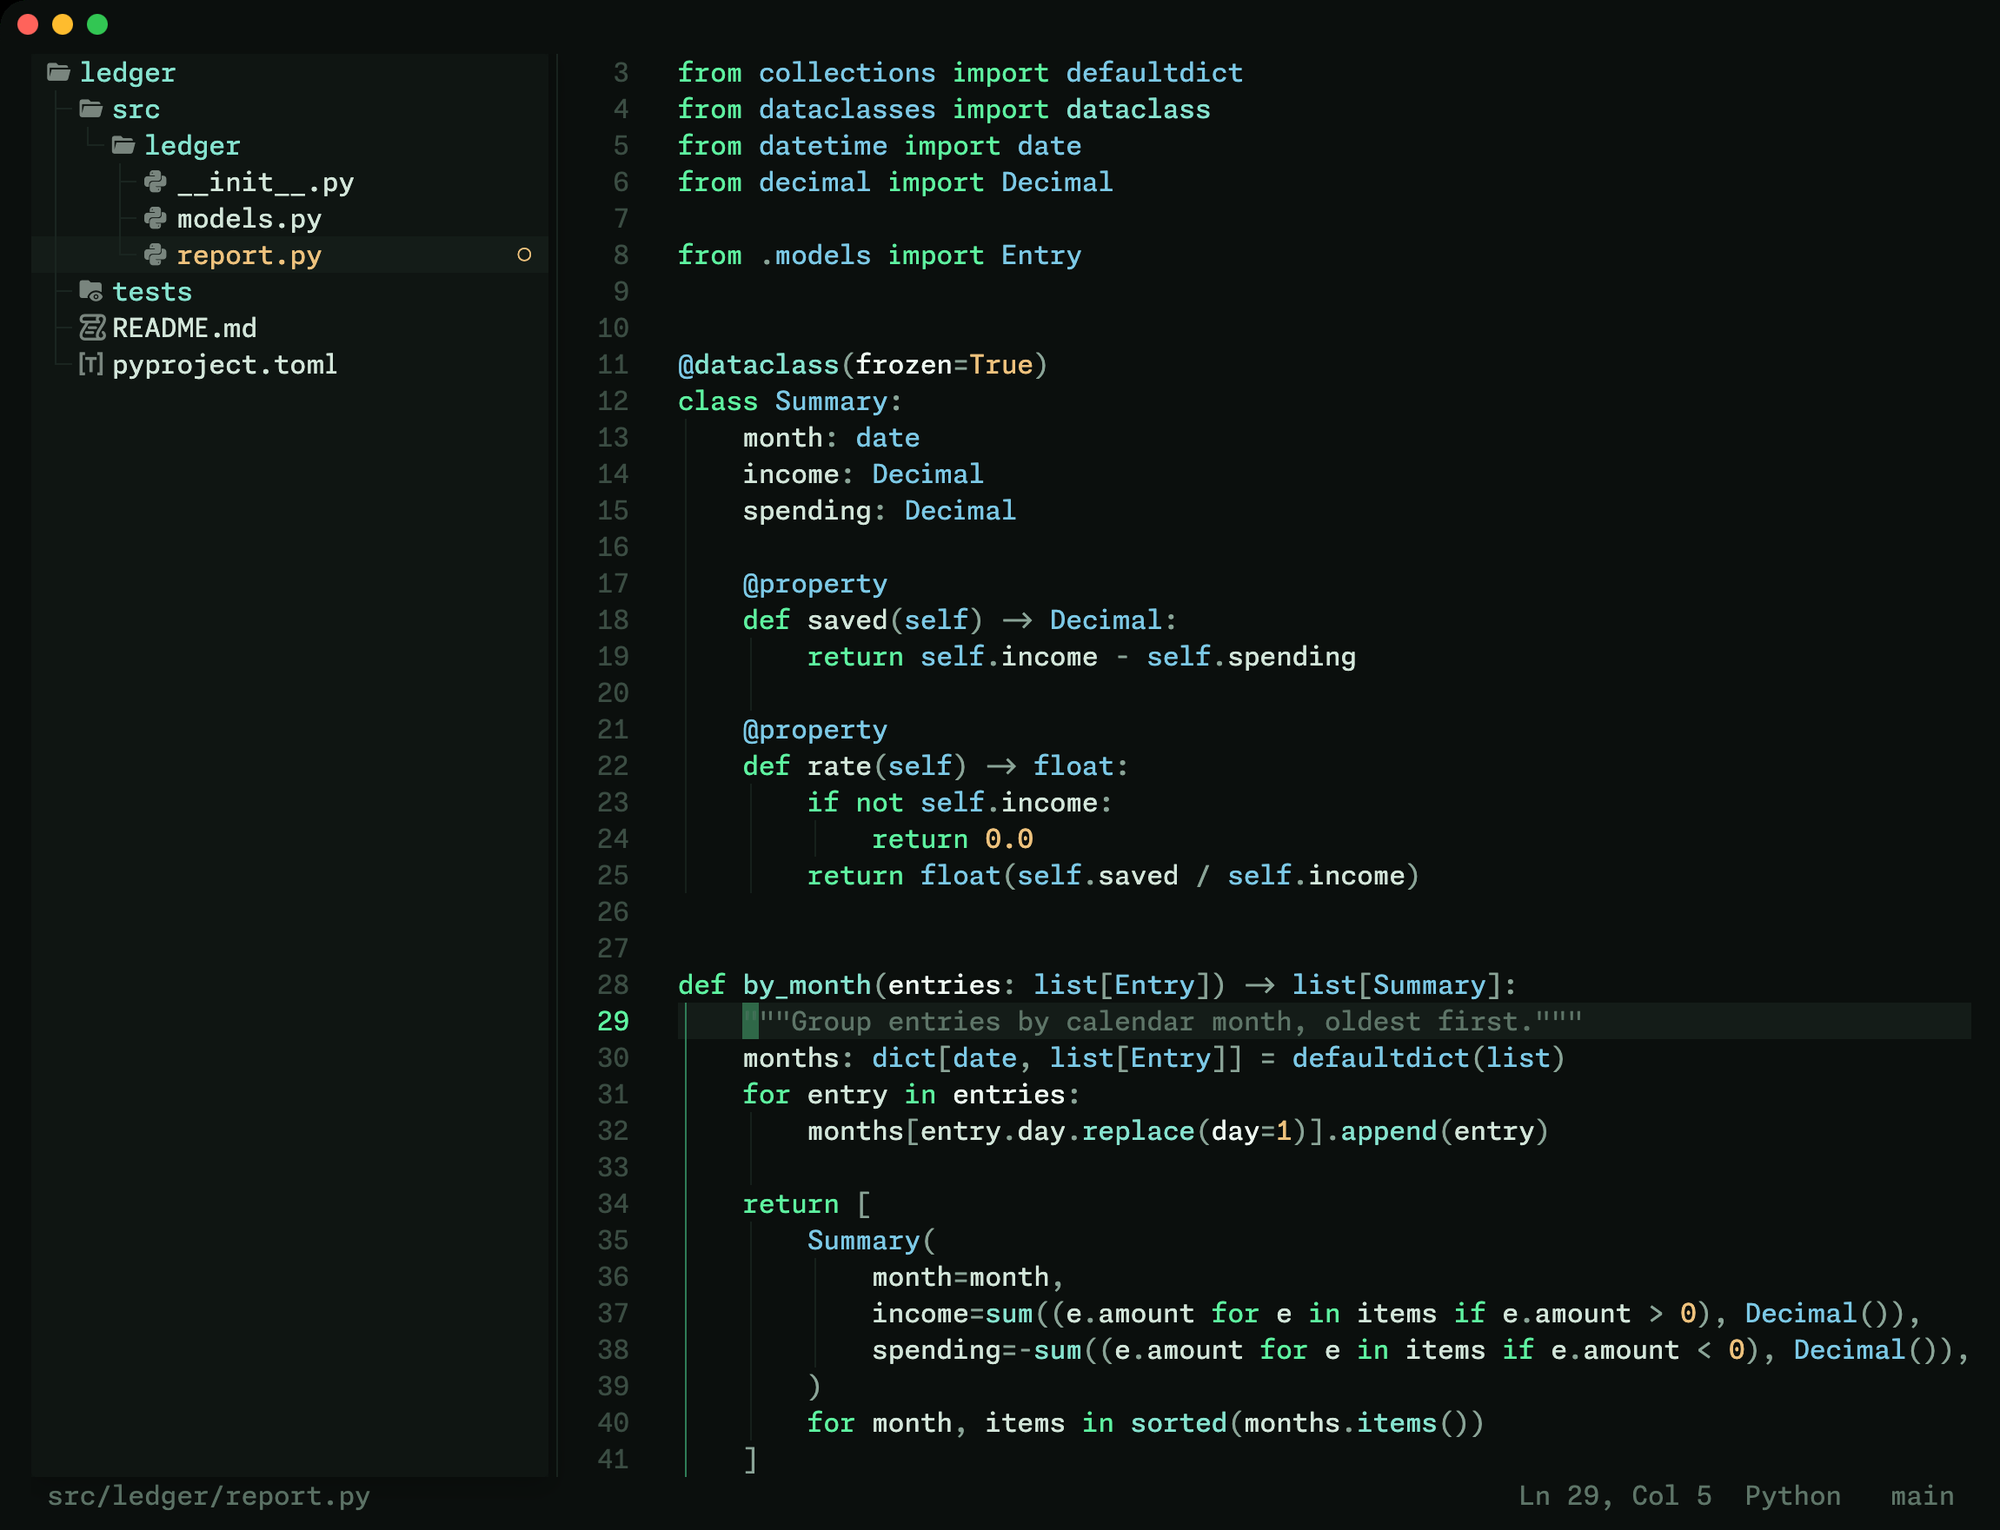Click the pyproject.toml file icon
Image resolution: width=2000 pixels, height=1530 pixels.
tap(91, 364)
